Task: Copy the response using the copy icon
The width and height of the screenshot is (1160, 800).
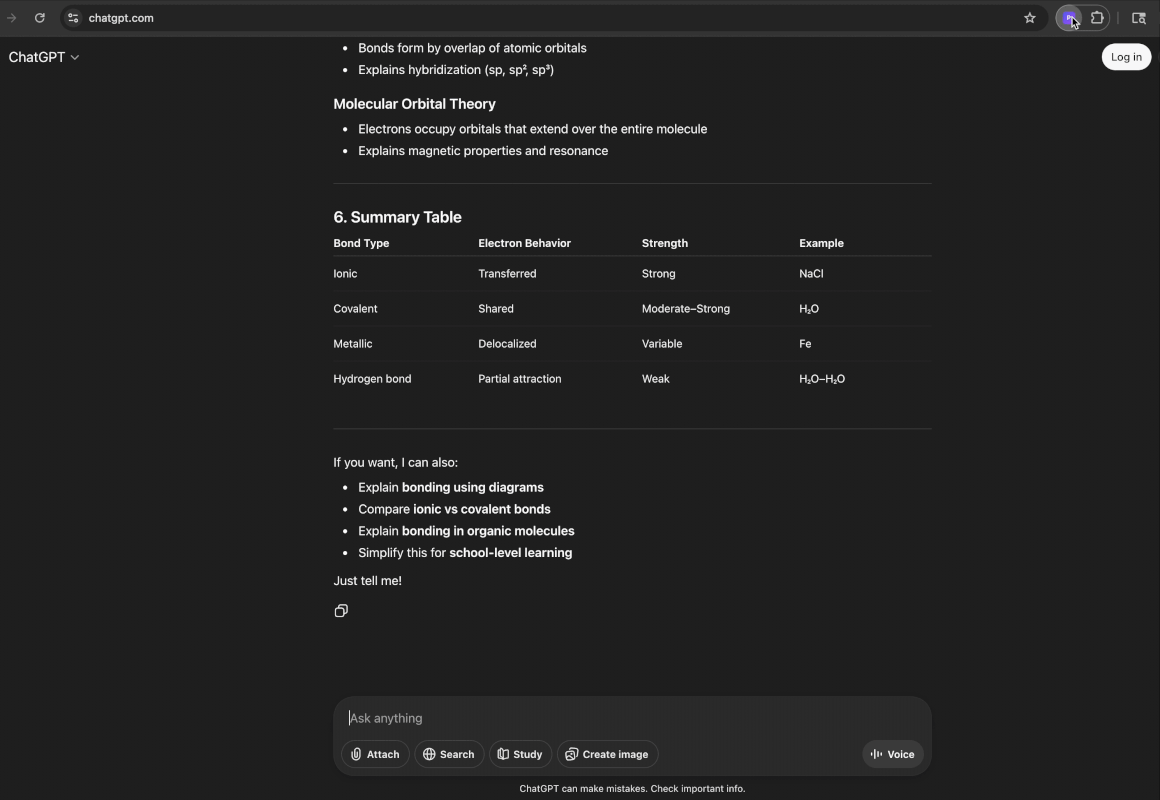Action: click(x=341, y=610)
